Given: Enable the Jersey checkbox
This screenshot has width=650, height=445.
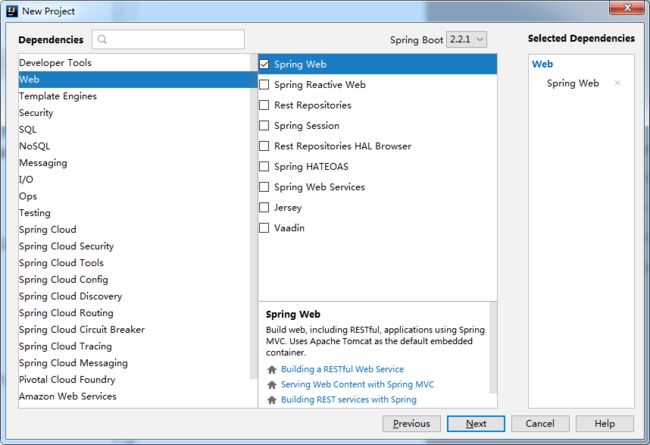Looking at the screenshot, I should point(264,207).
